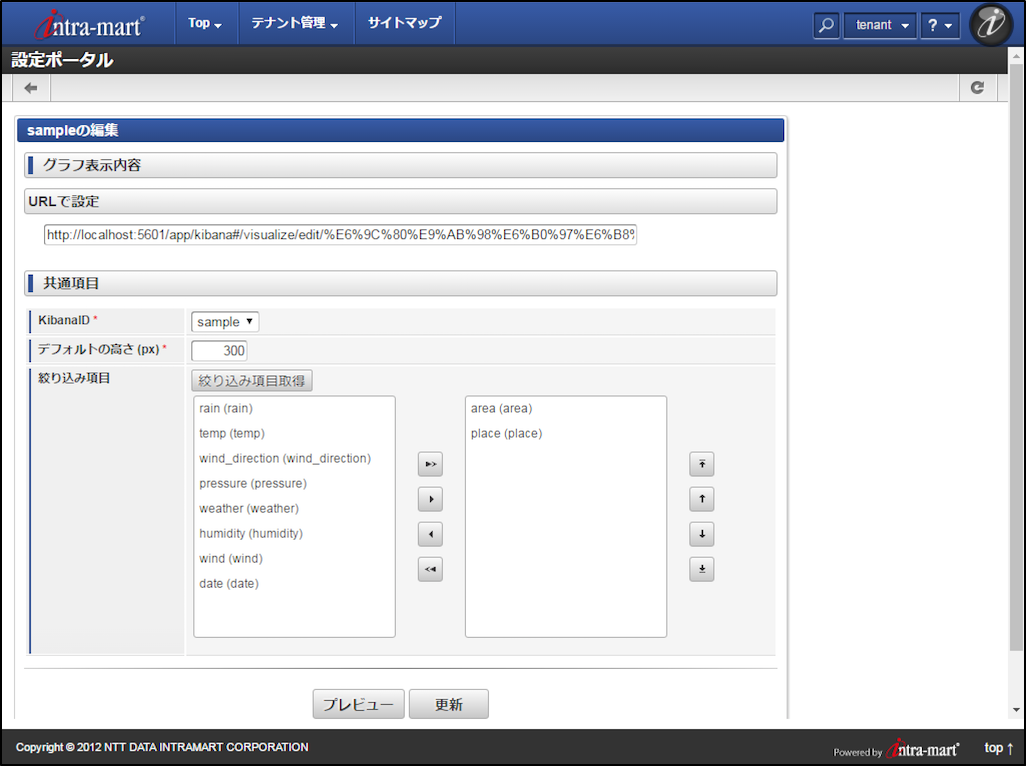Move selected item down one position
The height and width of the screenshot is (766, 1026).
(701, 534)
